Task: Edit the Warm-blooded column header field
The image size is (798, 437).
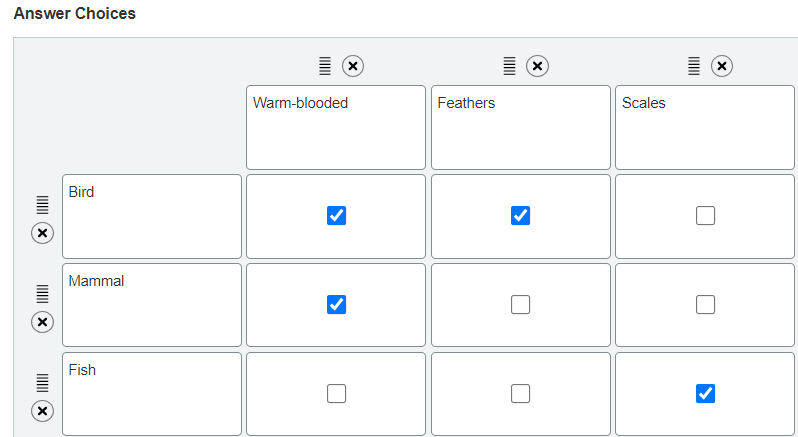Action: pyautogui.click(x=336, y=127)
